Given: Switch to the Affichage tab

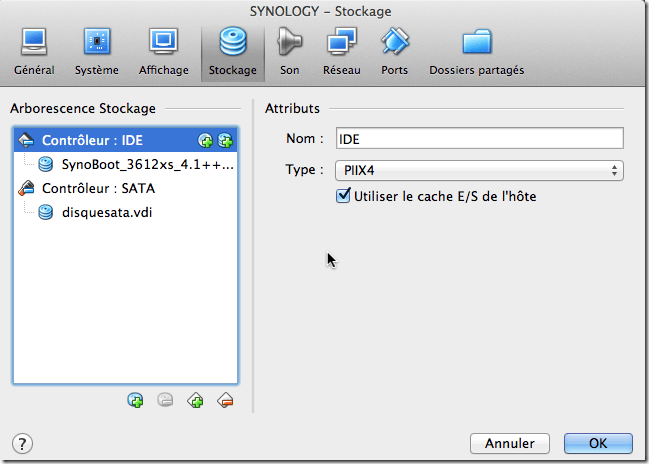Looking at the screenshot, I should 163,53.
